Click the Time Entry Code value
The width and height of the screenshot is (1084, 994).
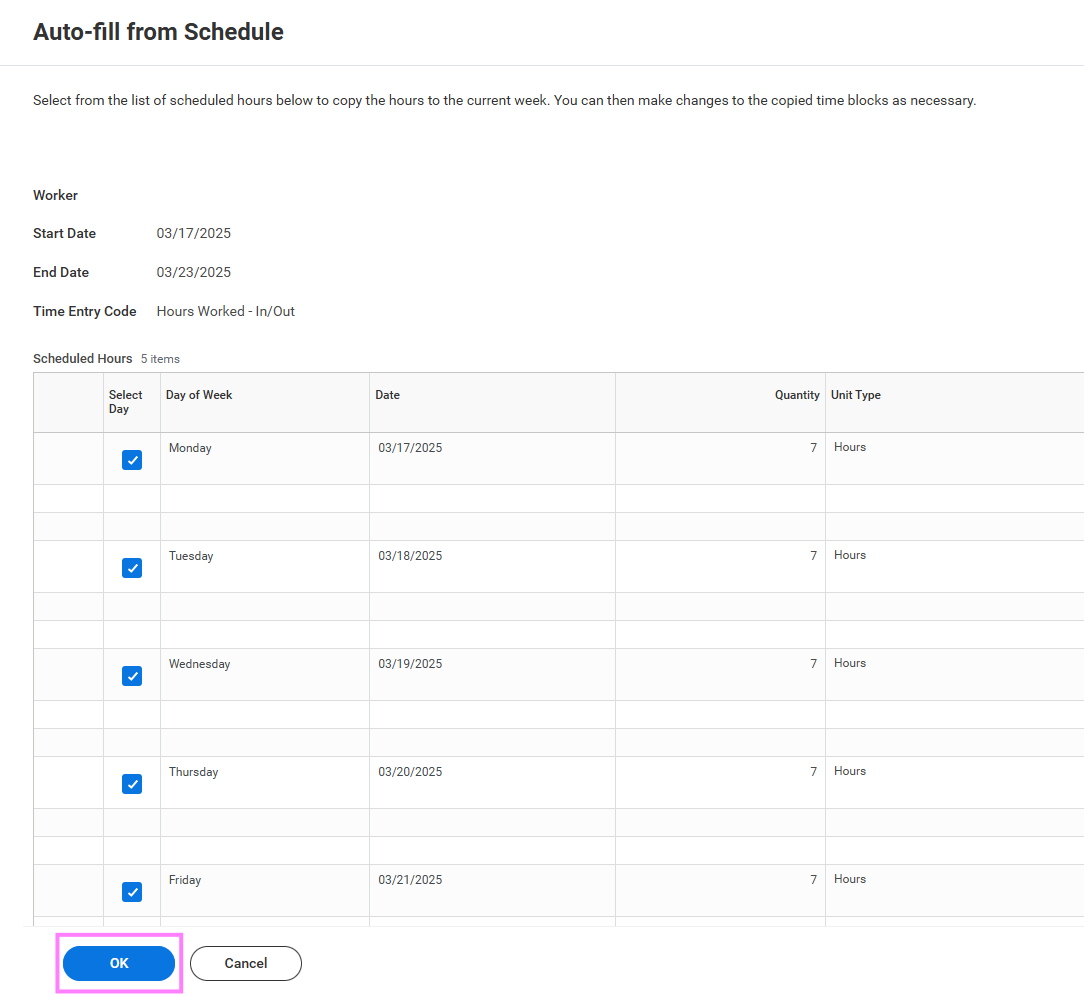click(225, 311)
